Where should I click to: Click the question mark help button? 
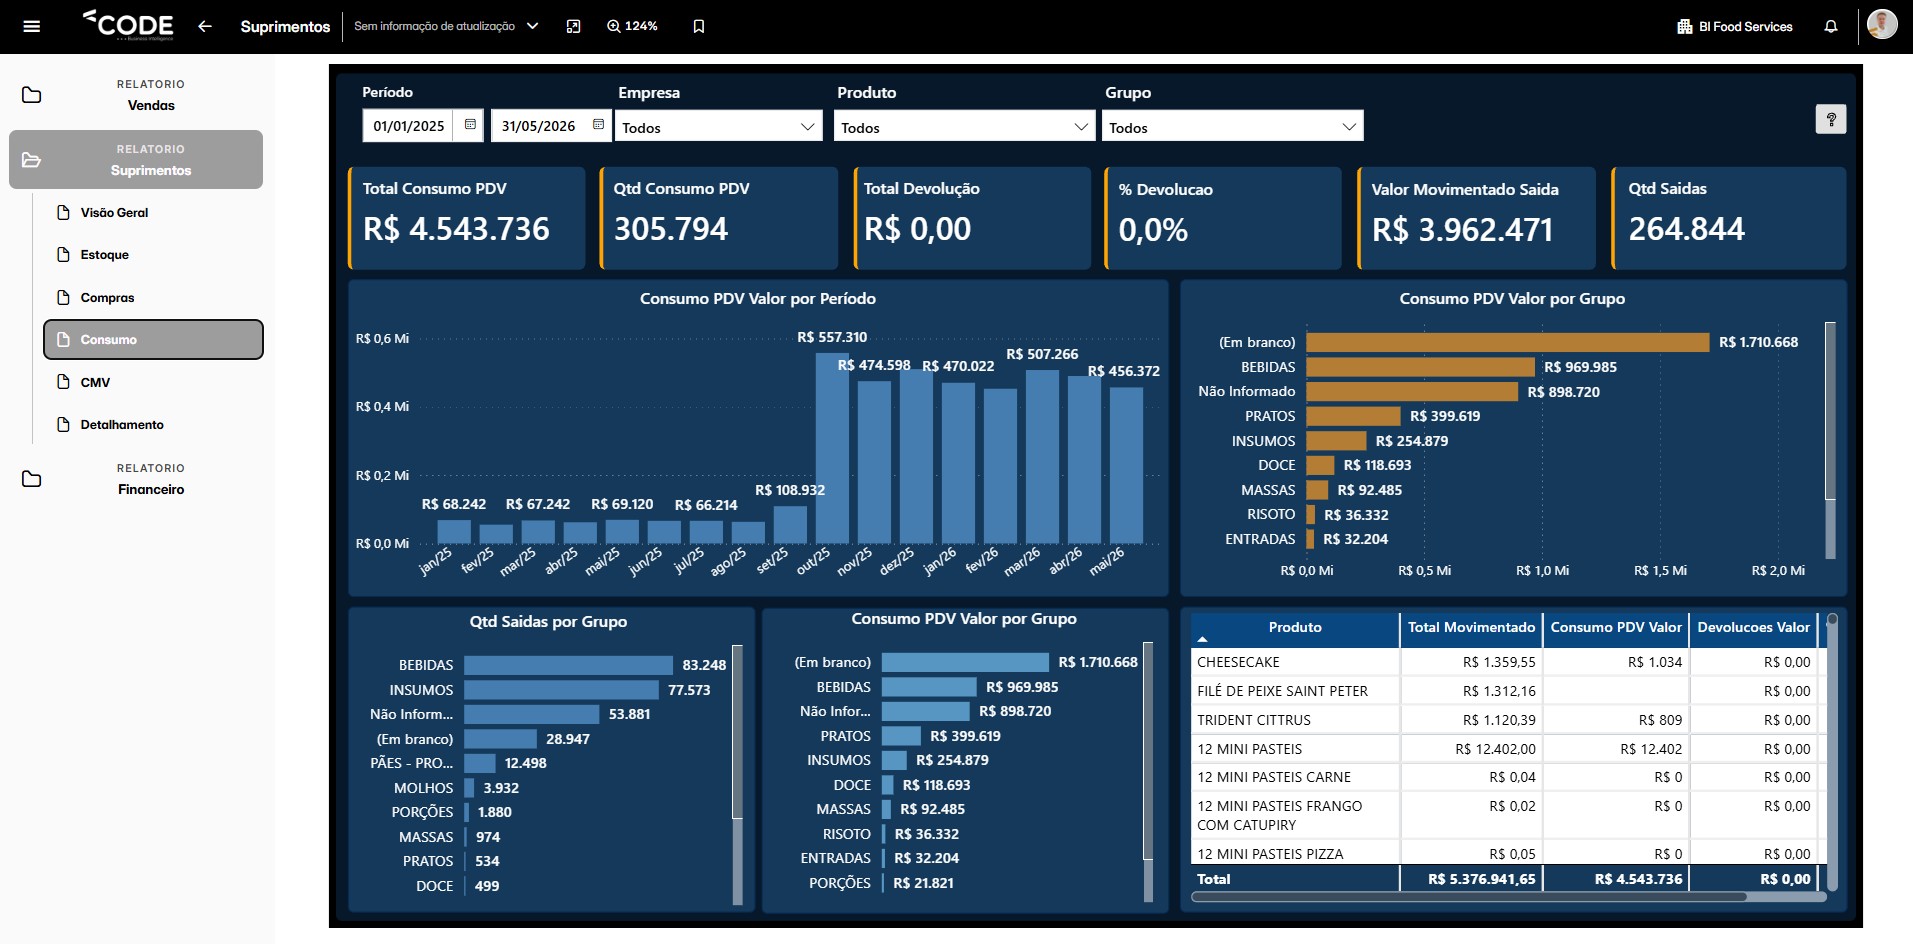tap(1831, 119)
